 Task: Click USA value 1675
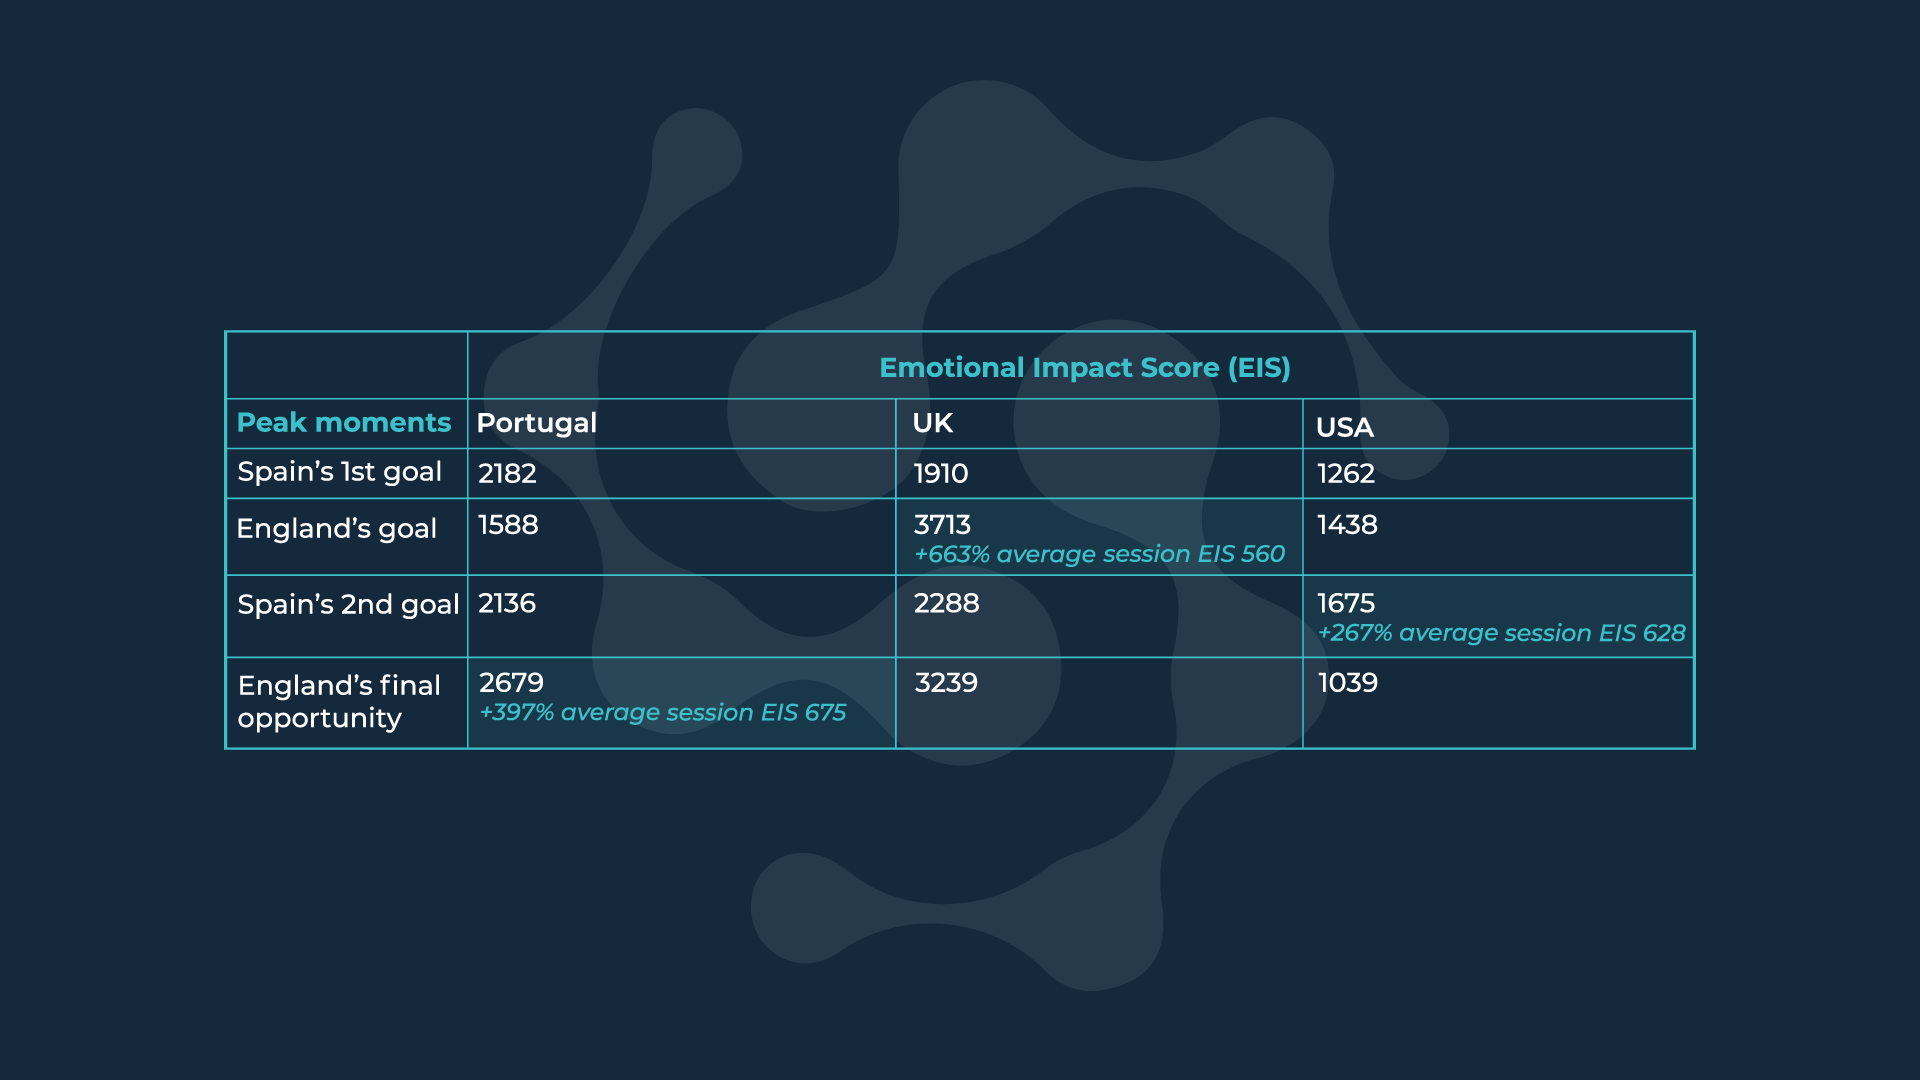(1346, 604)
